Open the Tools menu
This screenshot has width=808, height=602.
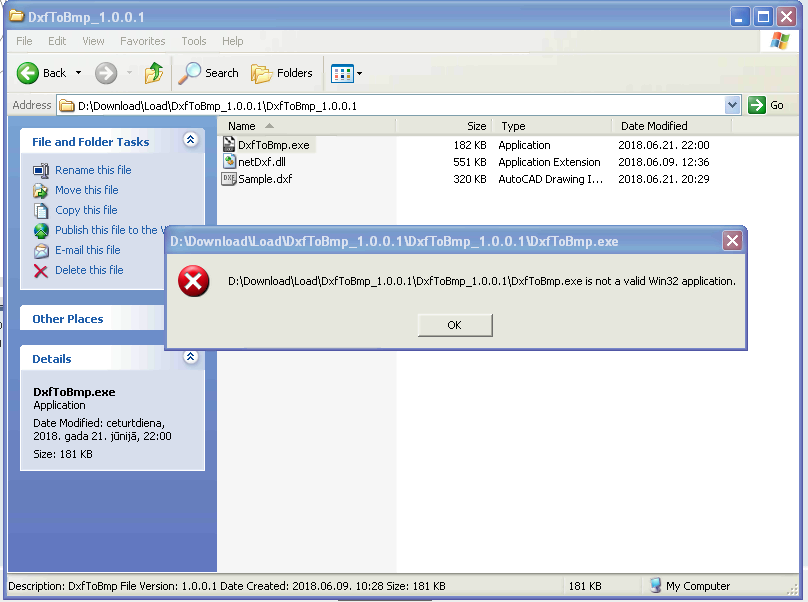[194, 41]
